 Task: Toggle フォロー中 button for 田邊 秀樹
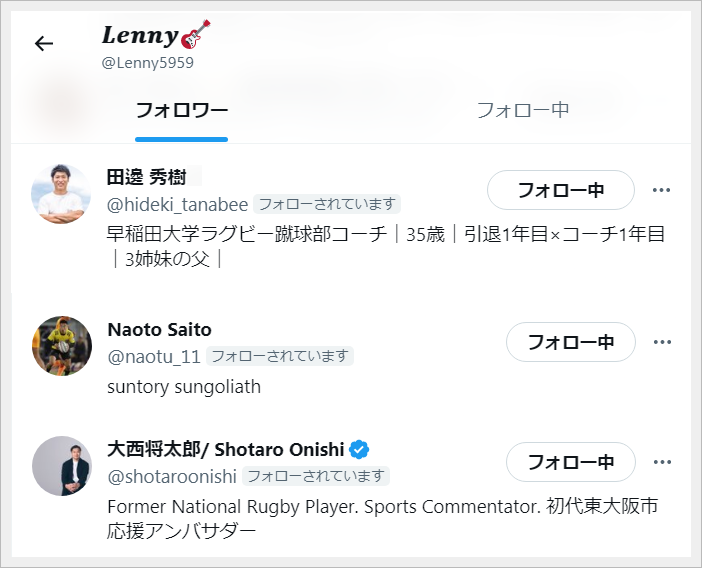[x=560, y=190]
